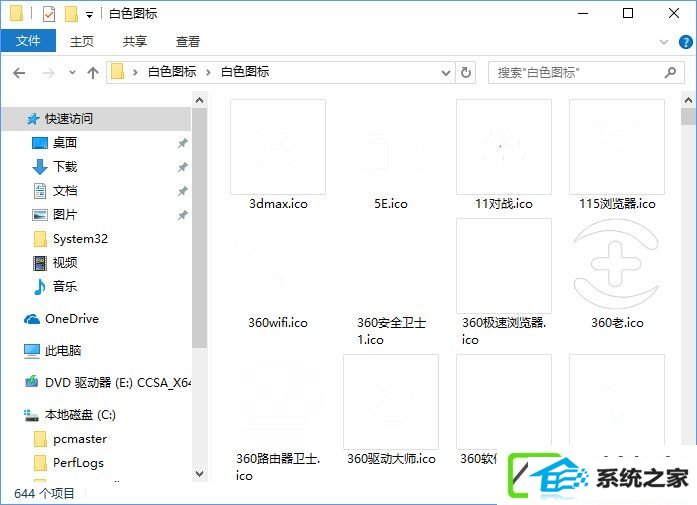Open 图片 in the navigation pane
Image resolution: width=697 pixels, height=505 pixels.
65,215
